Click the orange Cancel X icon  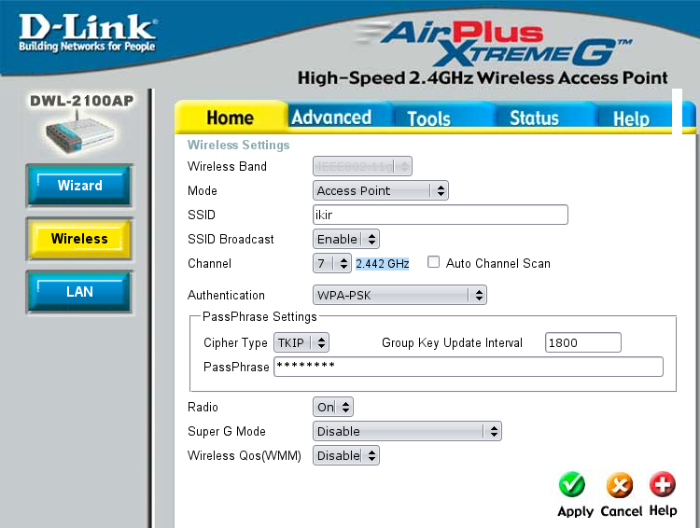pos(620,485)
